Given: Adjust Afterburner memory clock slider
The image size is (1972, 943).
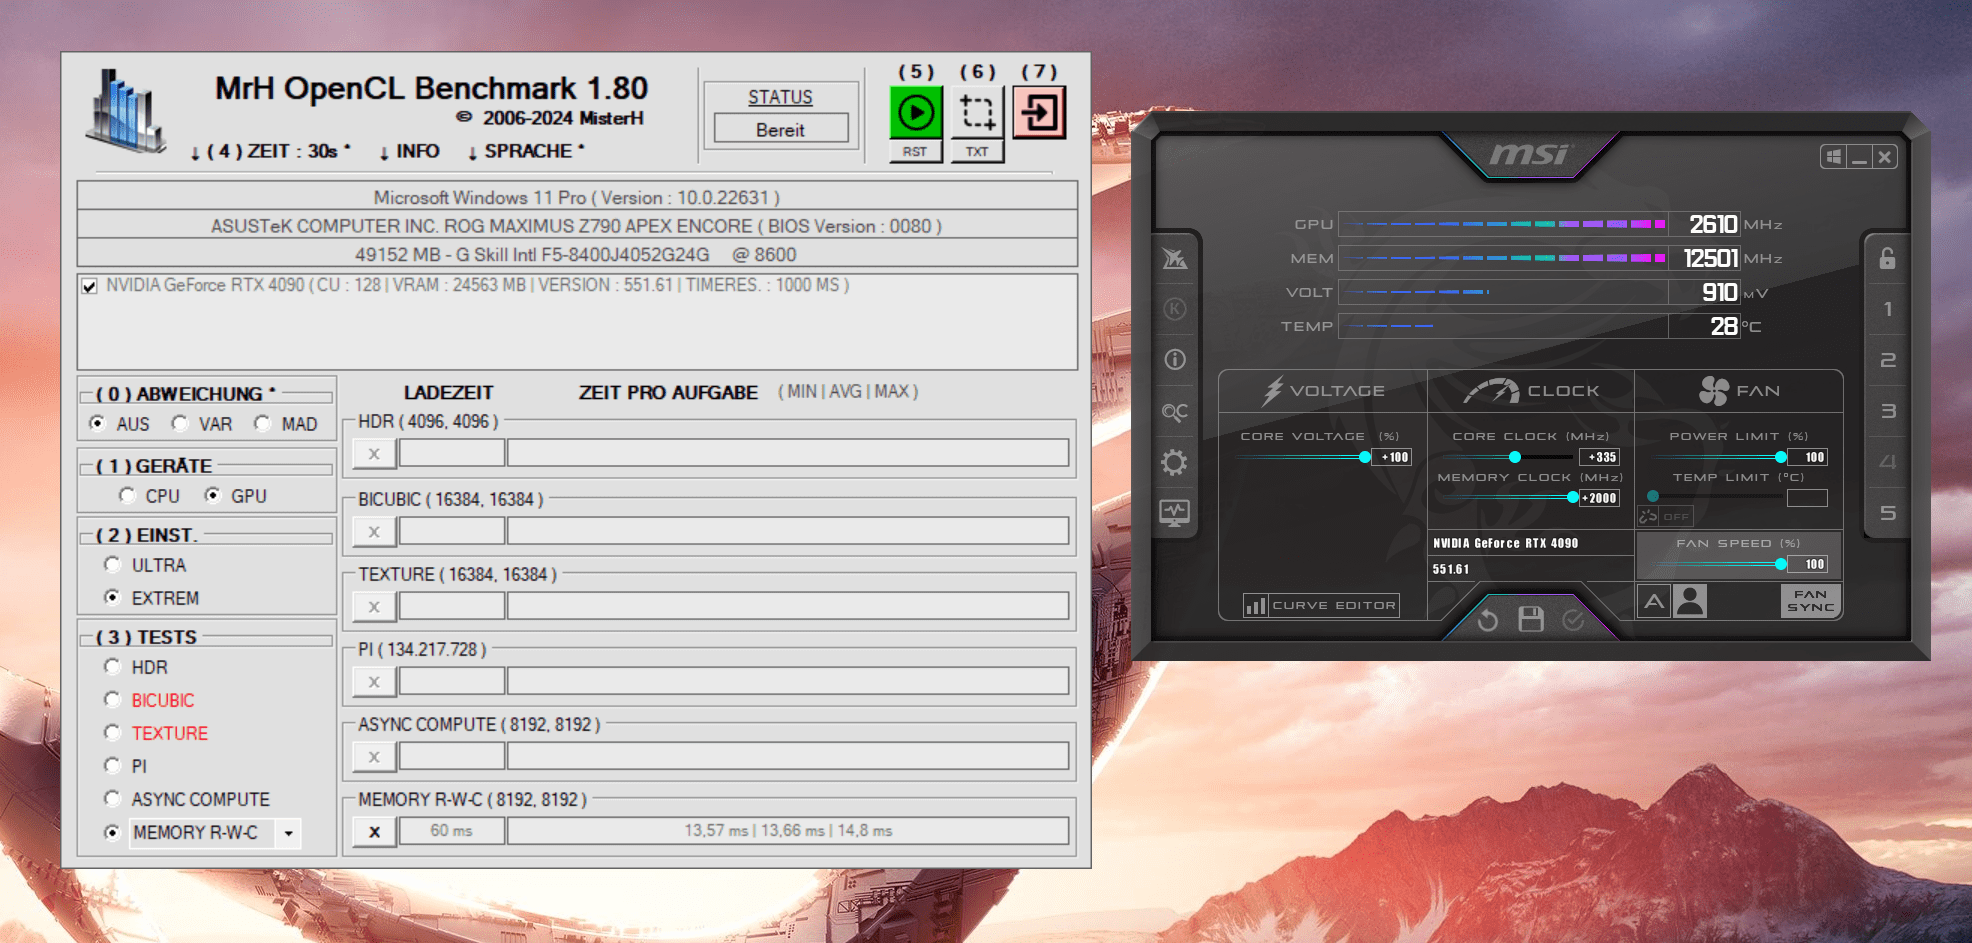Looking at the screenshot, I should [x=1573, y=497].
